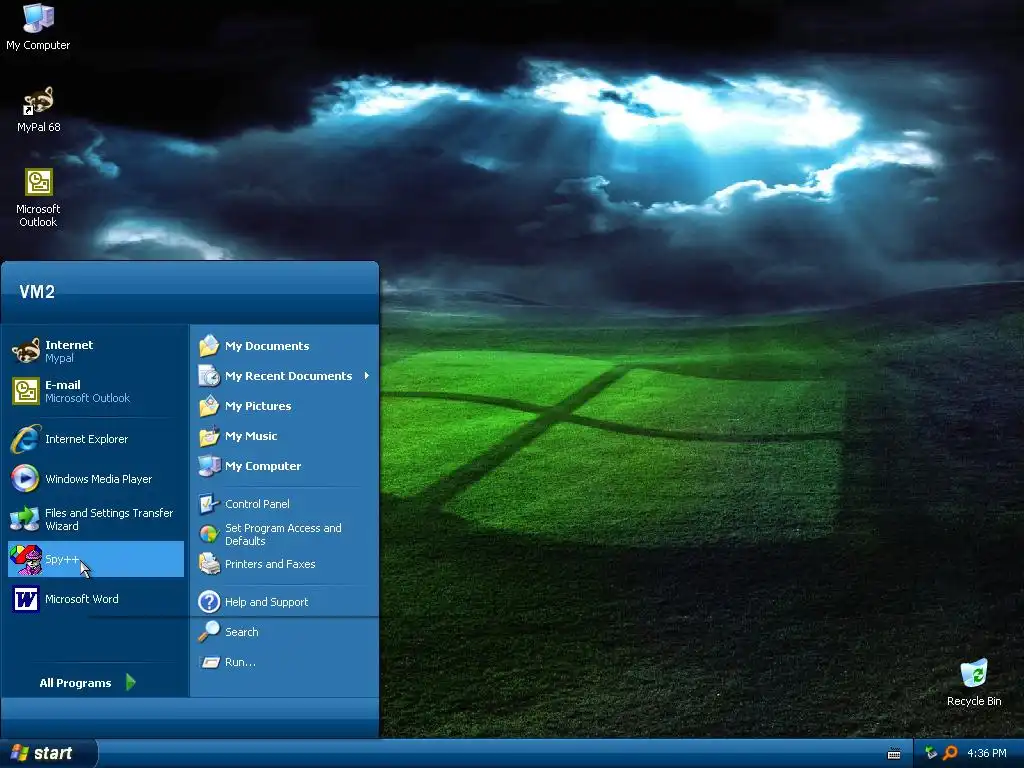The width and height of the screenshot is (1024, 768).
Task: Click the My Recent Documents icon
Action: 209,376
